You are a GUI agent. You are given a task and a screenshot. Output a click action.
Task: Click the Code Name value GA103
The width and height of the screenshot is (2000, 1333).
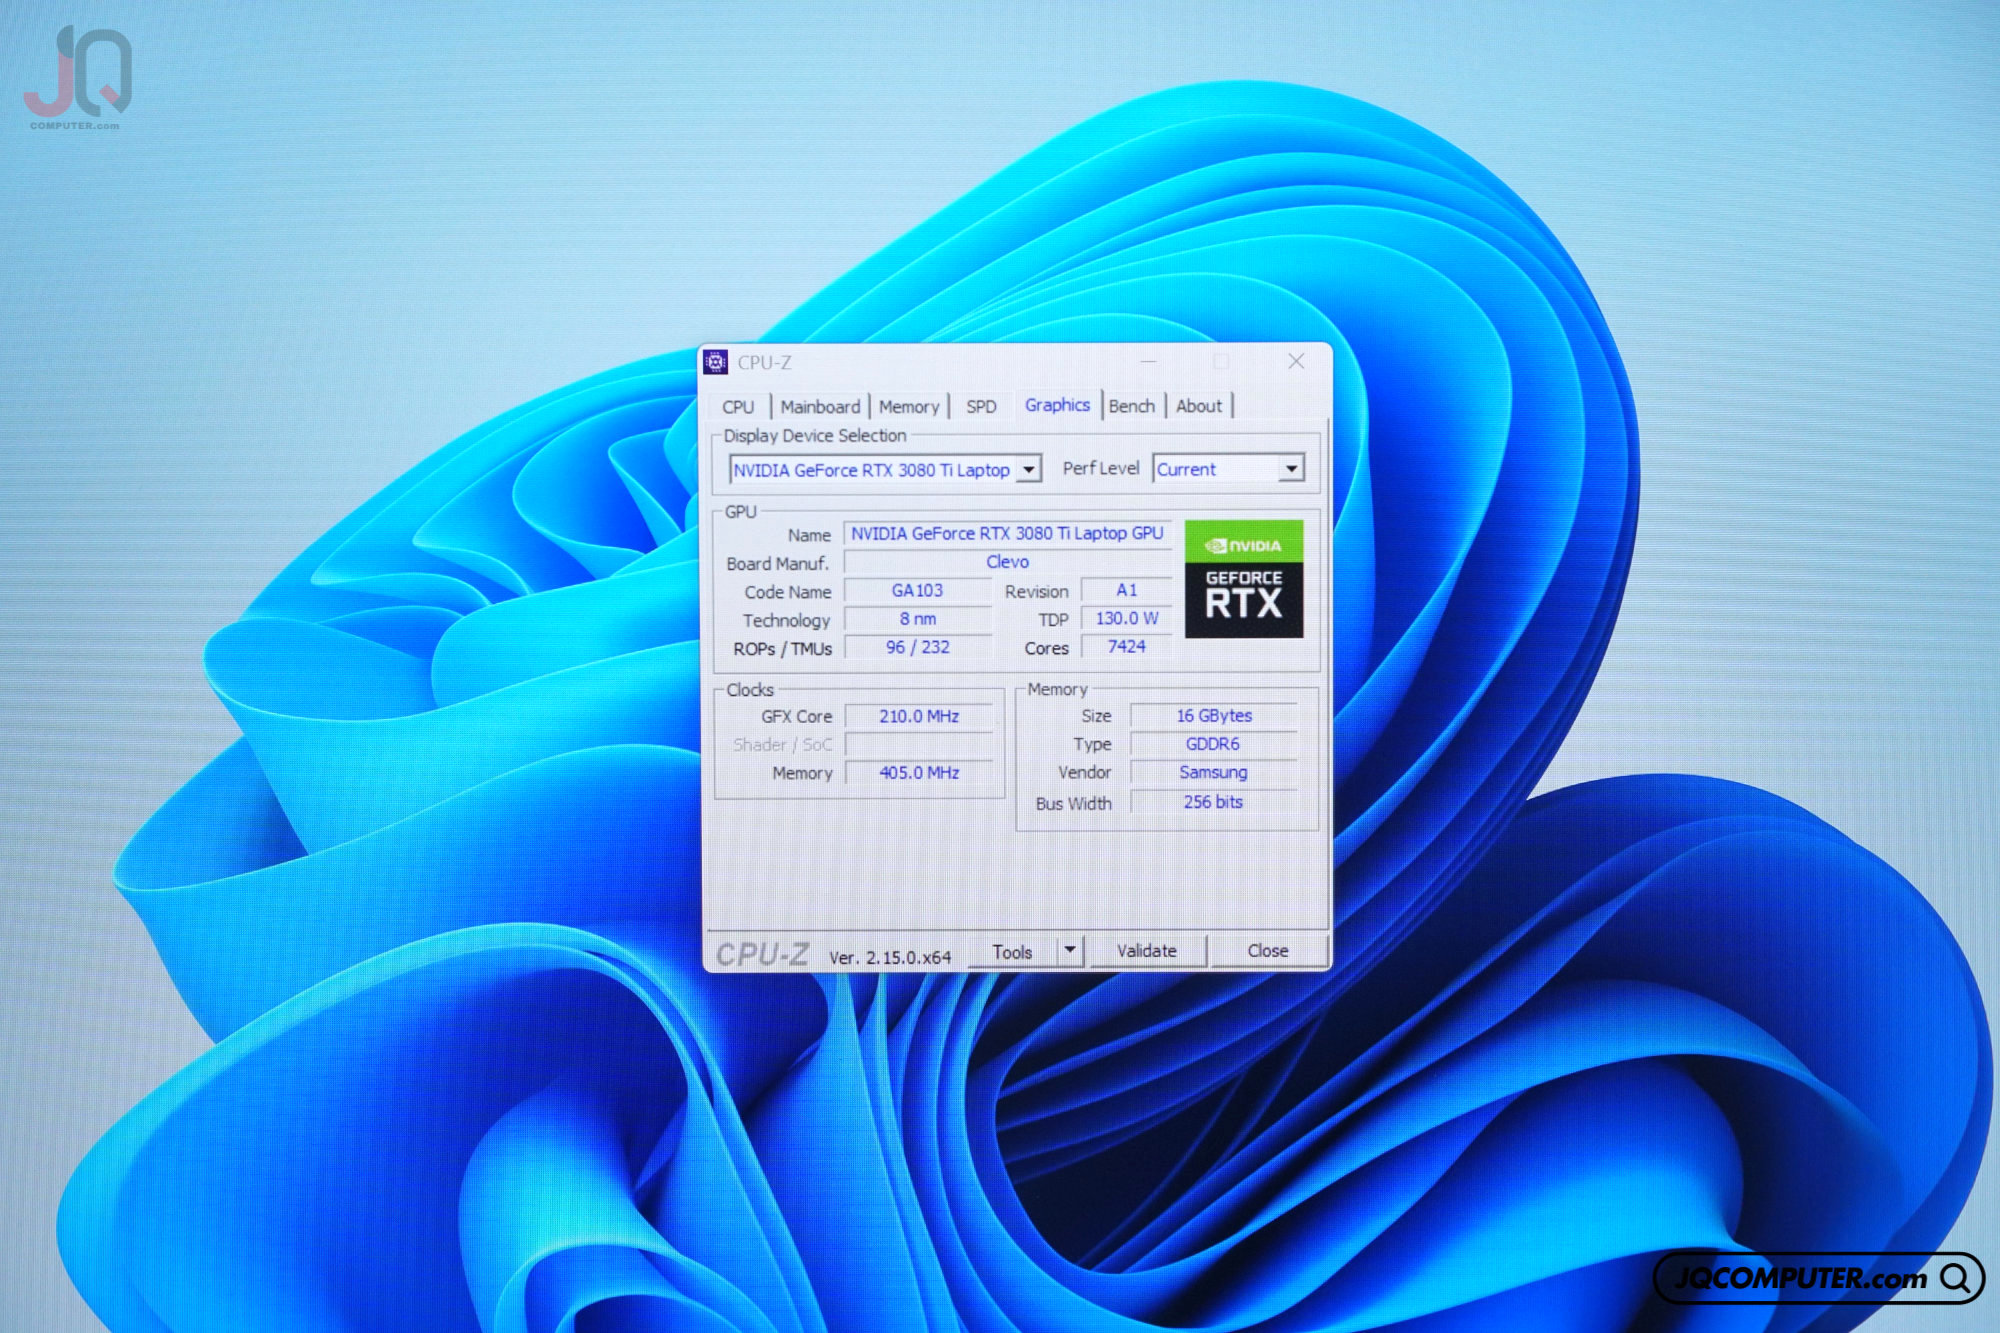pyautogui.click(x=918, y=591)
